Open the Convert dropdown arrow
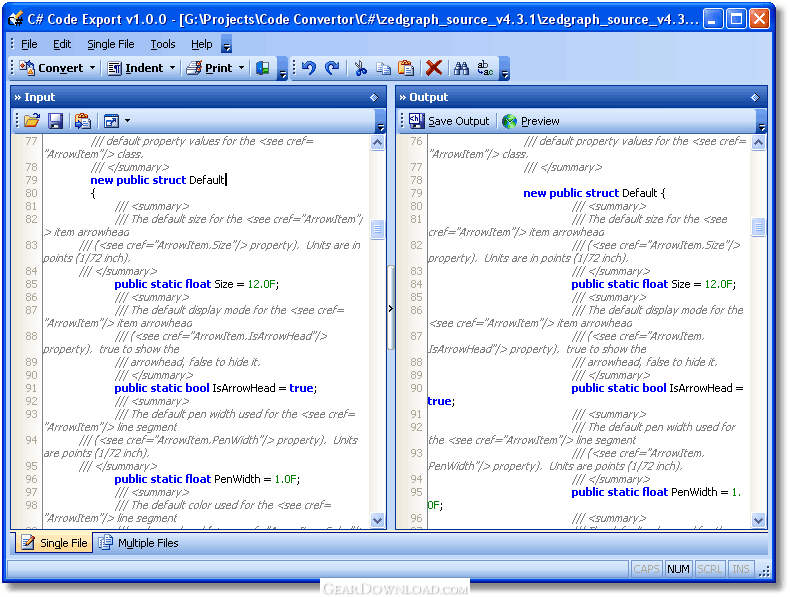Image resolution: width=790 pixels, height=597 pixels. [x=92, y=68]
